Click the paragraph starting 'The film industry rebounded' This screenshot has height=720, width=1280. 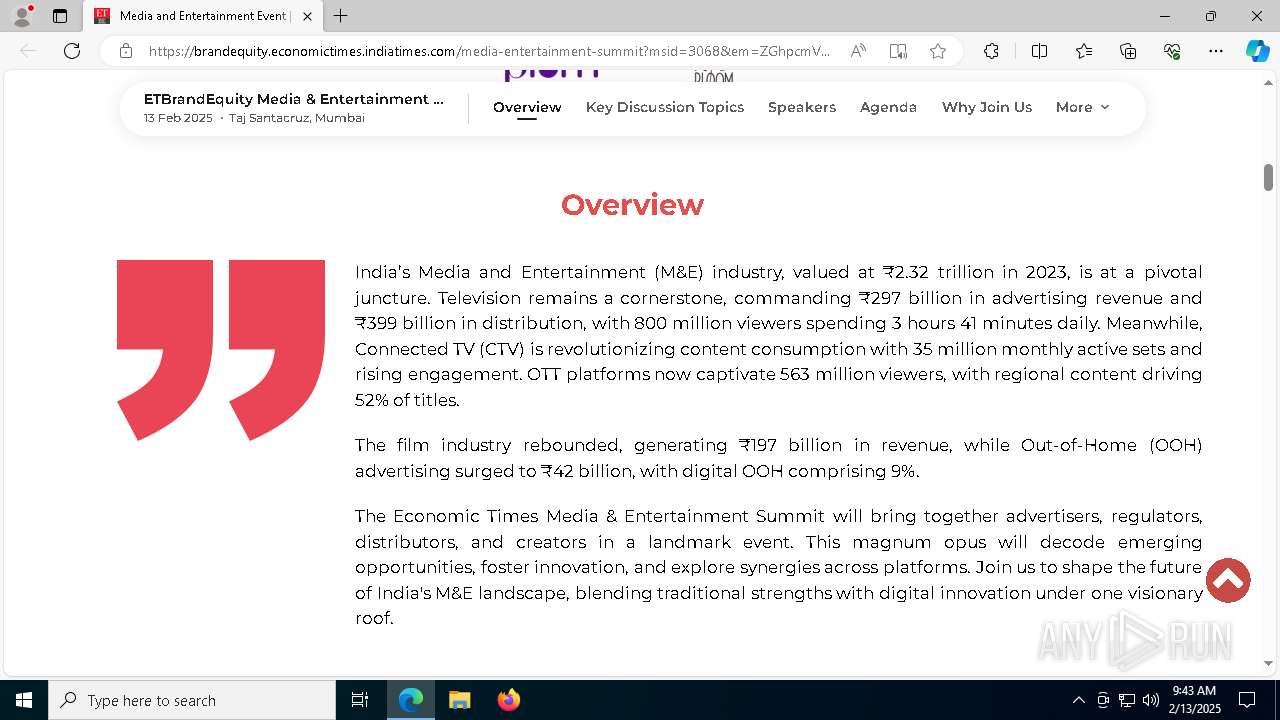[x=778, y=458]
